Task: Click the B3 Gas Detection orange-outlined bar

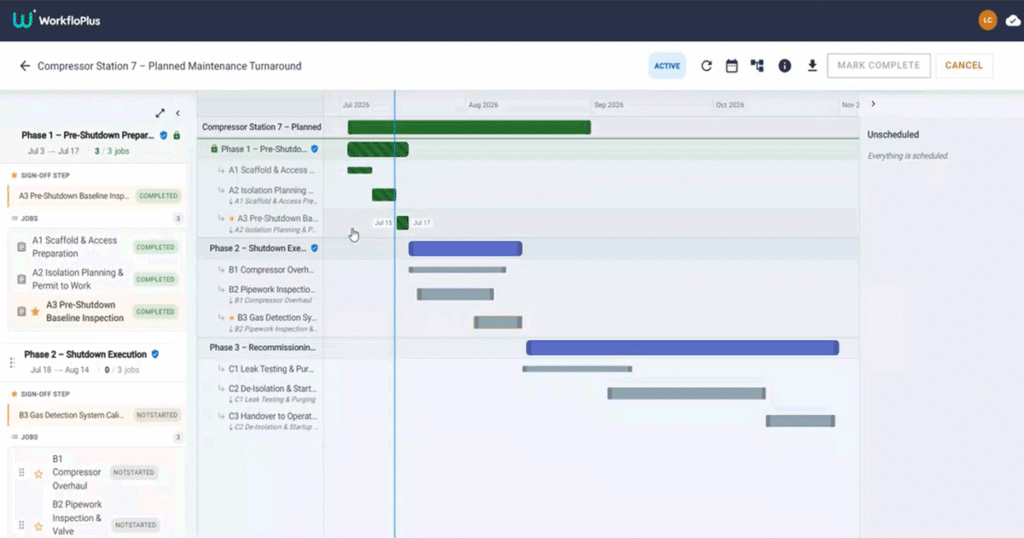Action: tap(498, 322)
